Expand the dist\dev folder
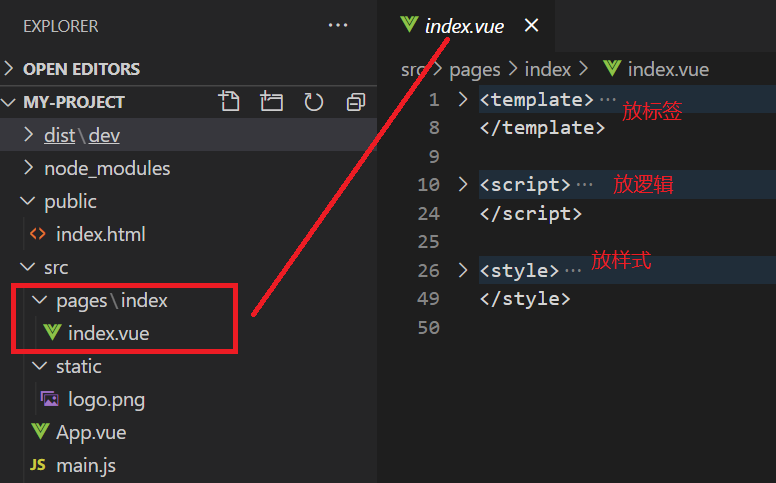Image resolution: width=776 pixels, height=483 pixels. [x=29, y=135]
